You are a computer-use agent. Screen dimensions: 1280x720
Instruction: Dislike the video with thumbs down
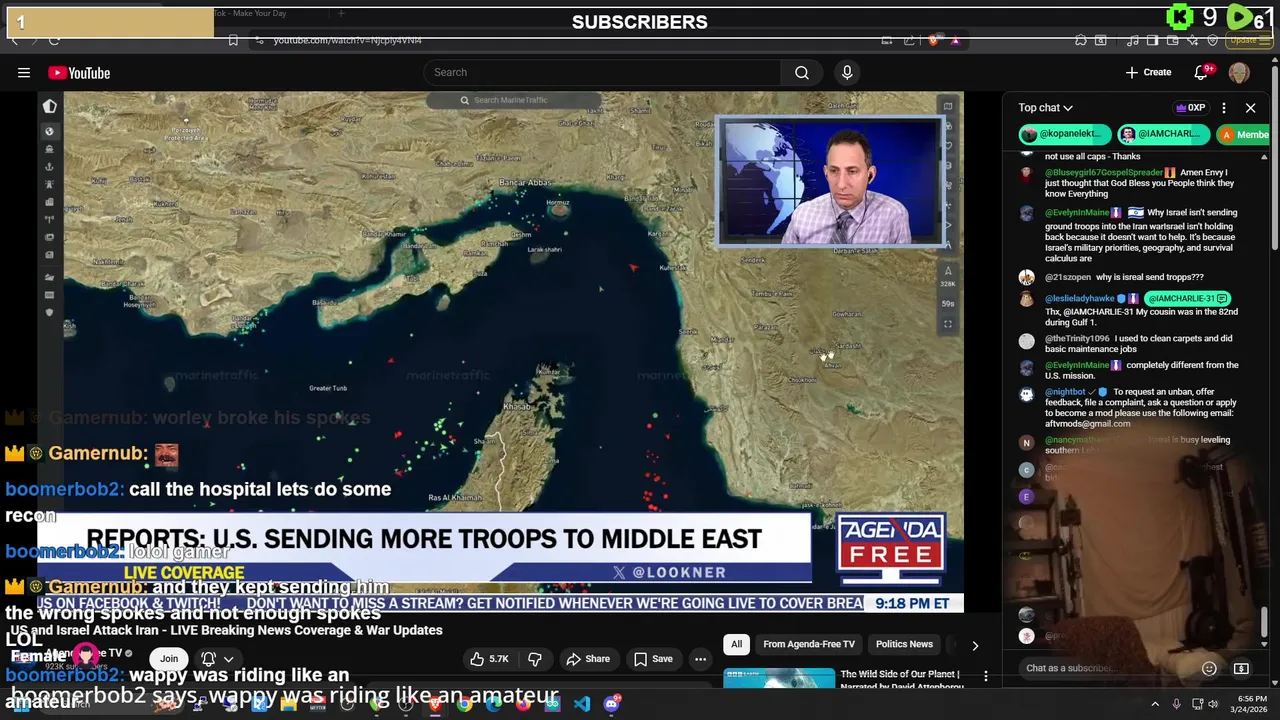point(535,659)
